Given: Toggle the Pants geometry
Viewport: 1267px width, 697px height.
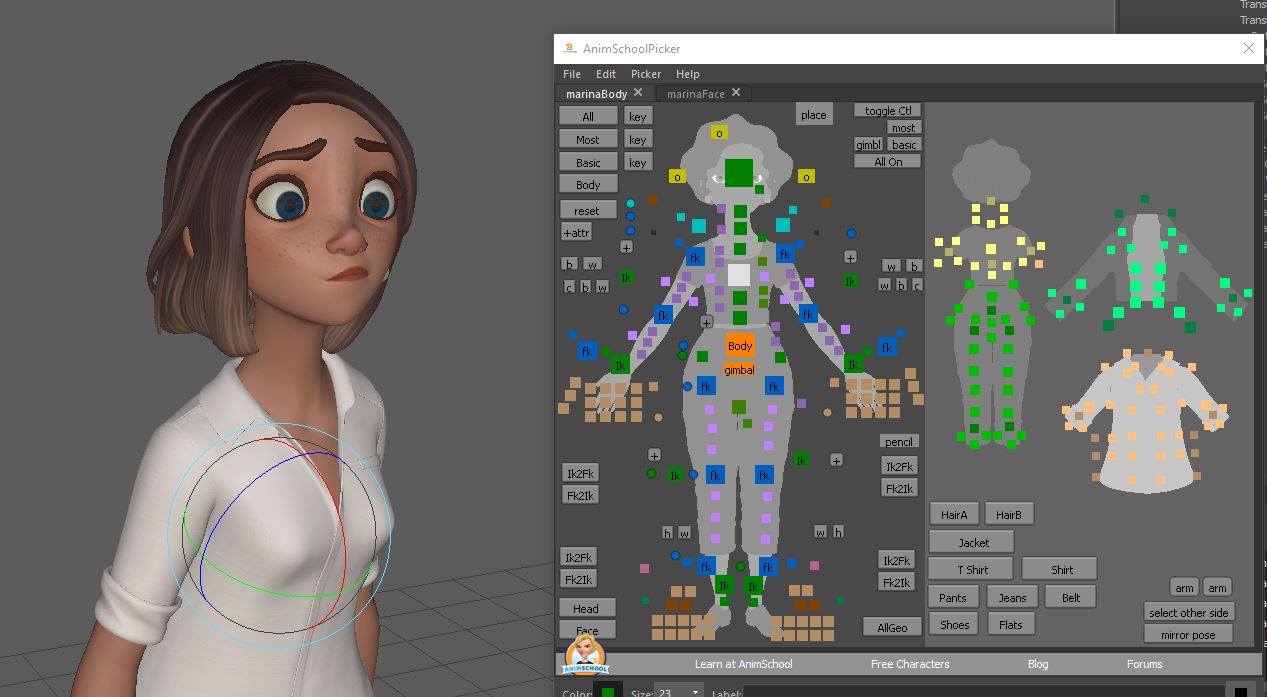Looking at the screenshot, I should pyautogui.click(x=953, y=597).
